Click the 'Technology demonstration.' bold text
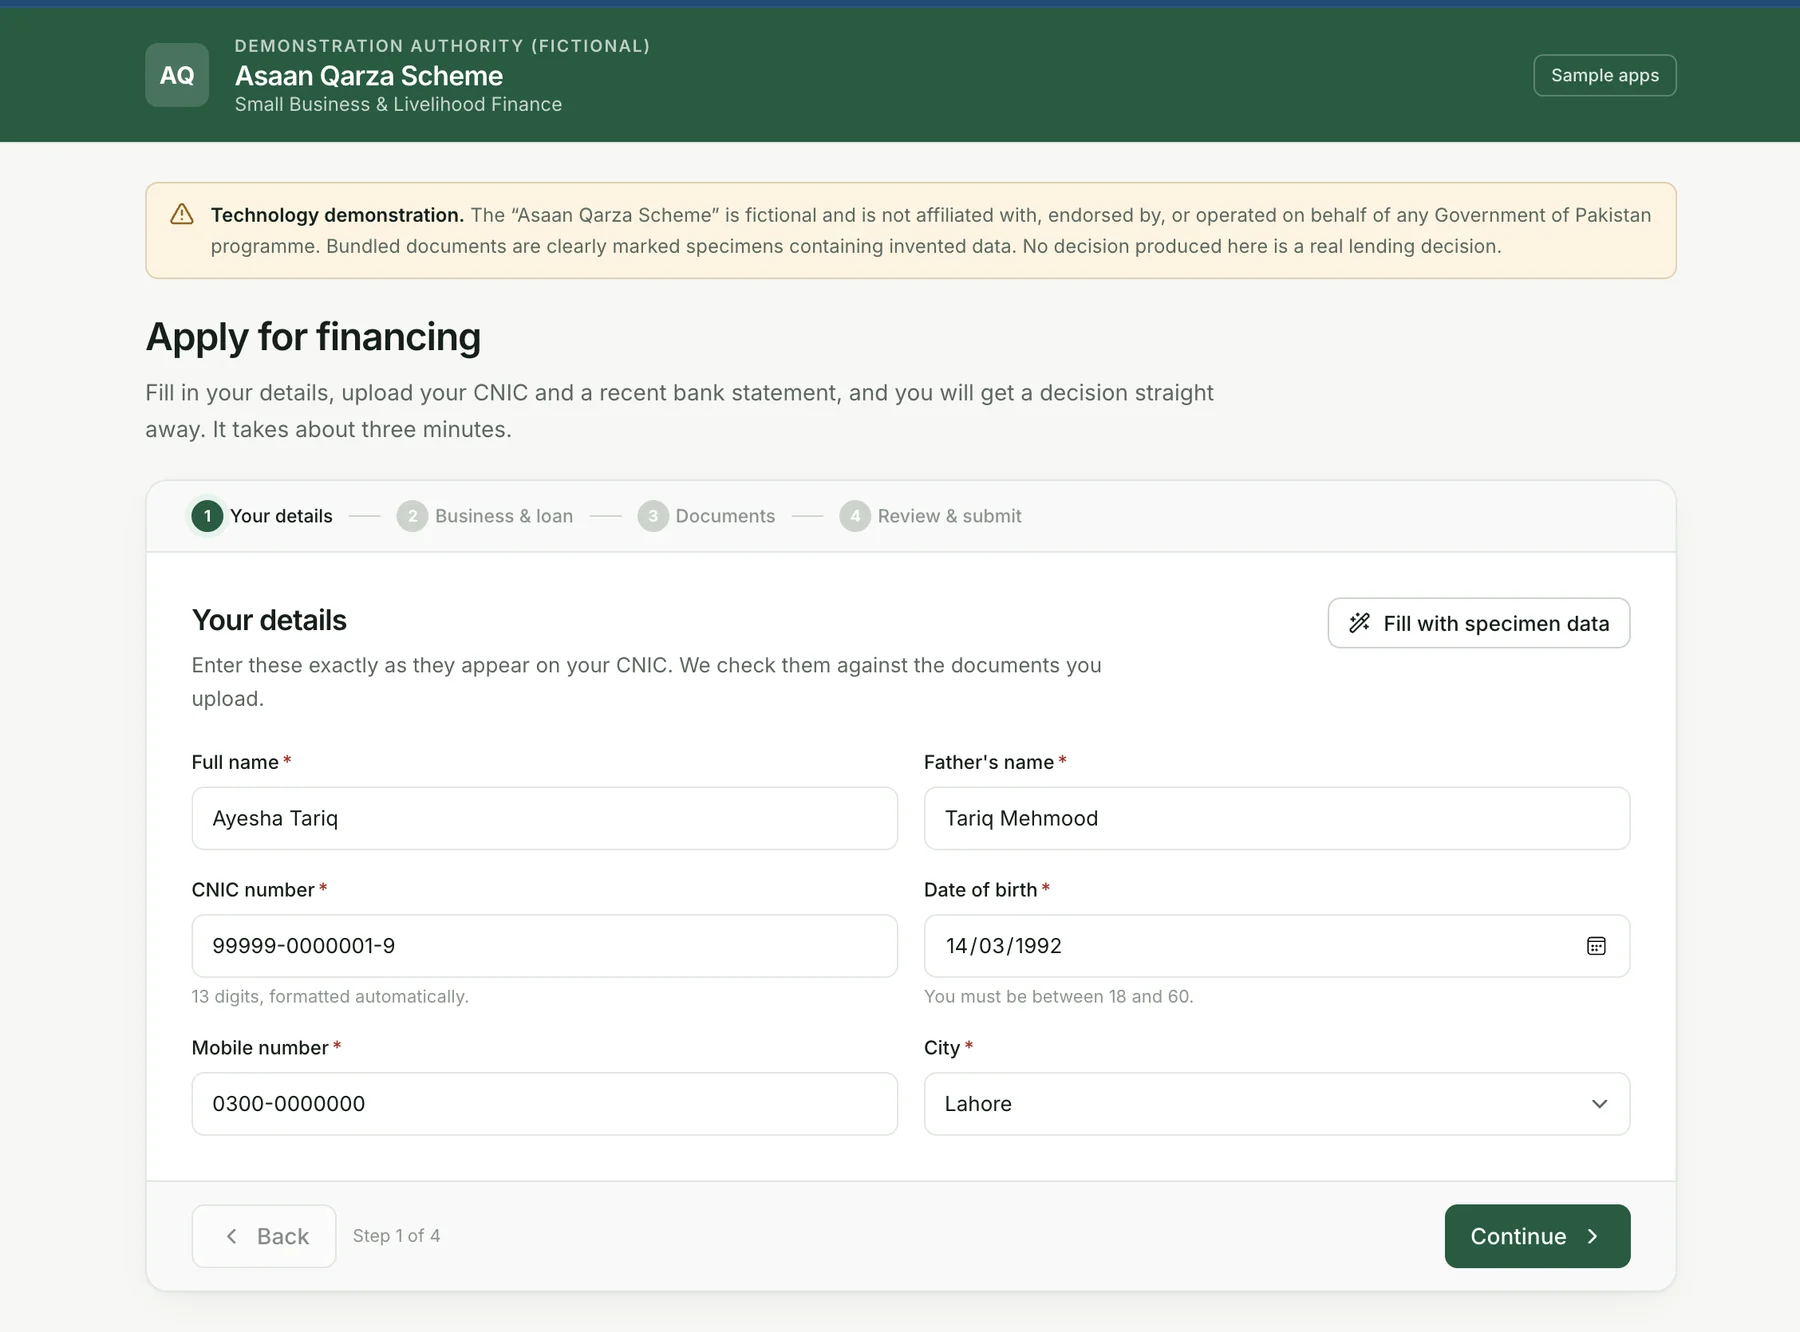1800x1332 pixels. pos(337,215)
